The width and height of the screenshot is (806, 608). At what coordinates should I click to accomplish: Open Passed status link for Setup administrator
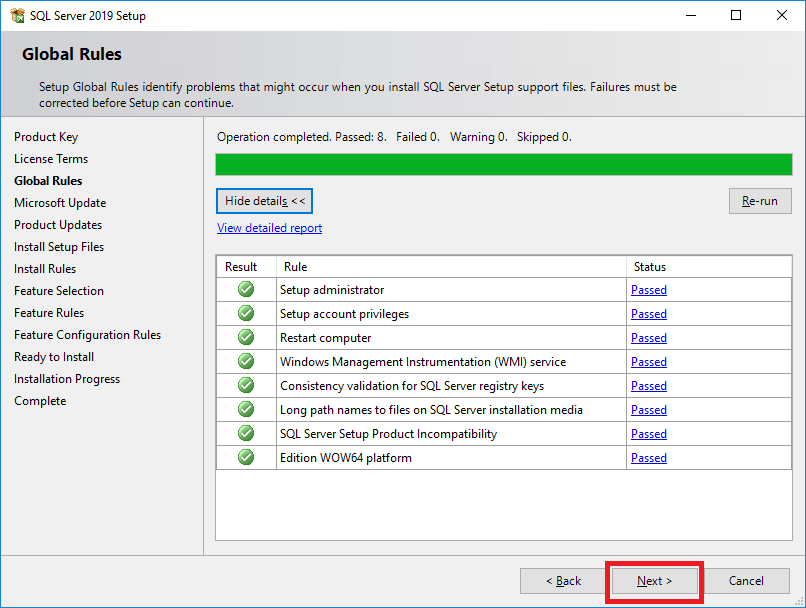click(x=649, y=290)
